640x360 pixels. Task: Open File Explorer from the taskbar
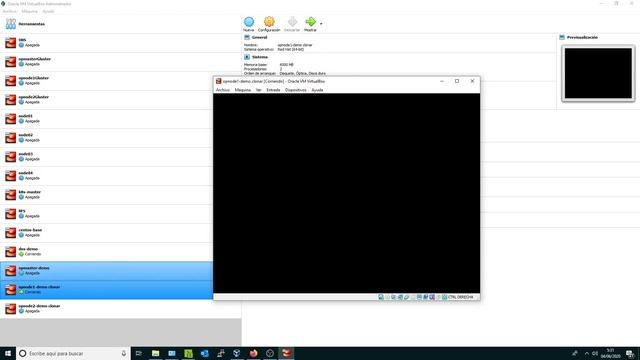pyautogui.click(x=156, y=353)
